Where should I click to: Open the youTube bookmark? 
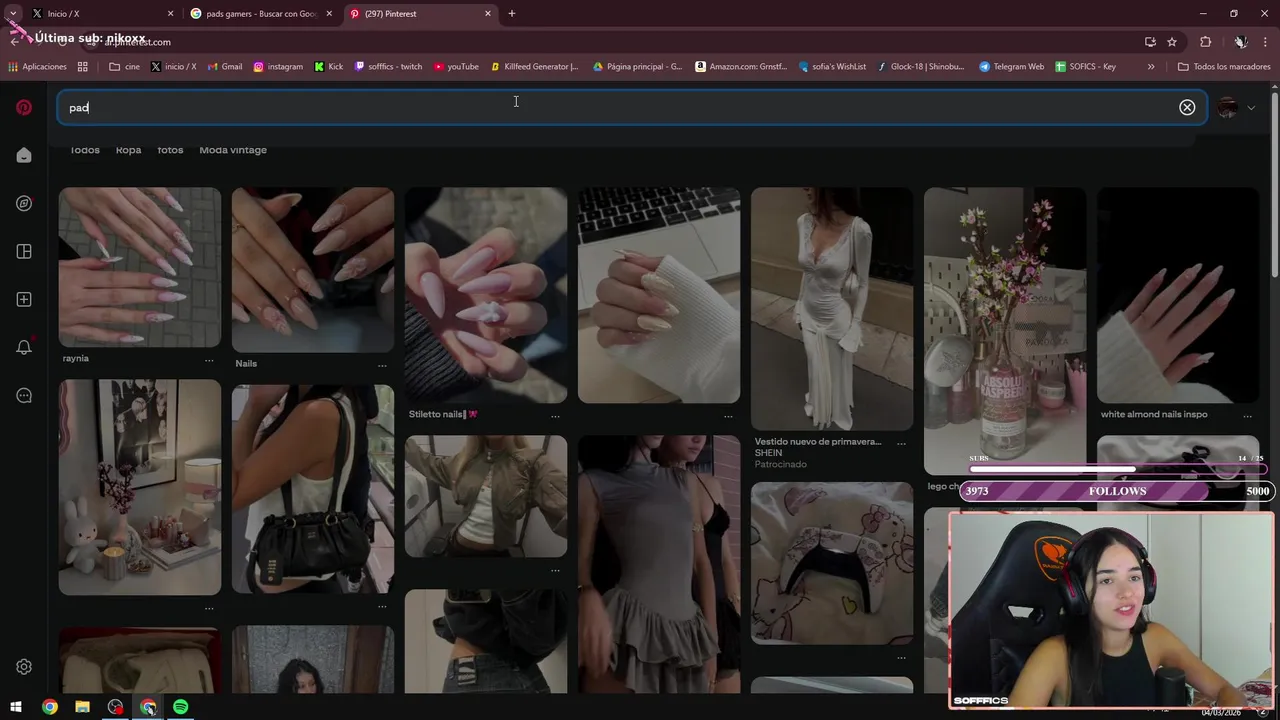456,67
